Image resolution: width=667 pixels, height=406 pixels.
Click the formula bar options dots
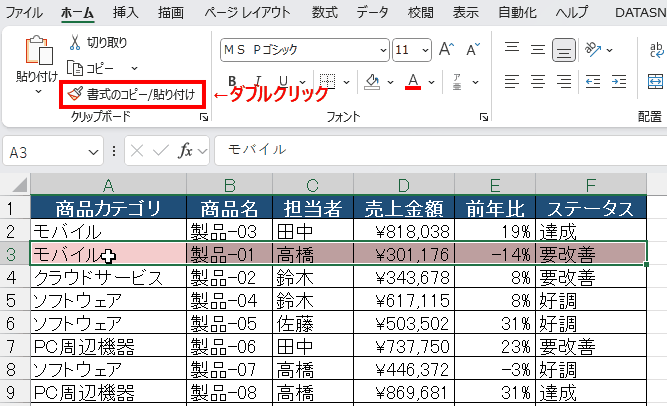tap(114, 151)
